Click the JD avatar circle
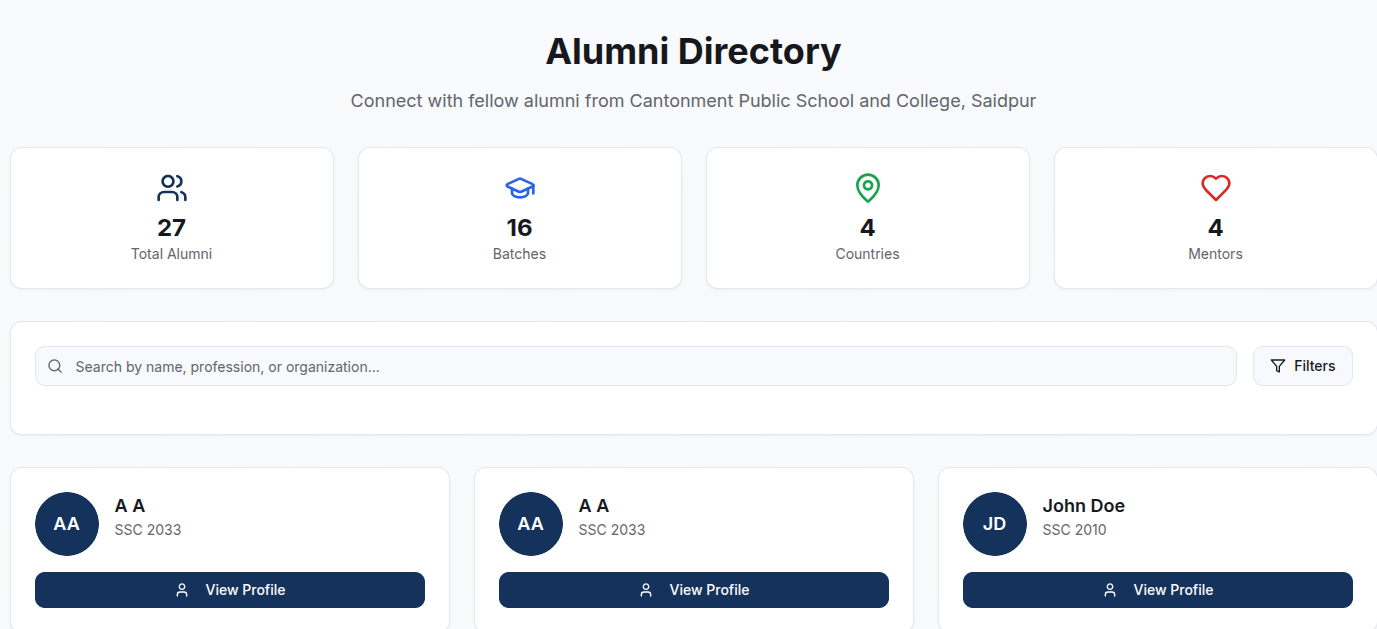The width and height of the screenshot is (1377, 629). [995, 524]
